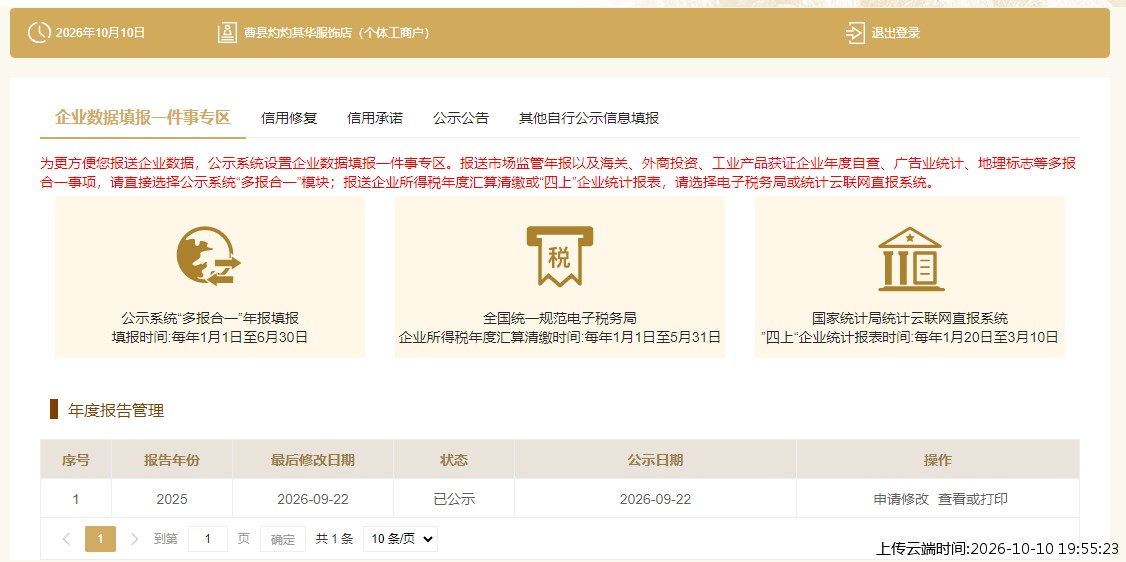Viewport: 1126px width, 562px height.
Task: Click 退出登录 to log out
Action: point(895,33)
